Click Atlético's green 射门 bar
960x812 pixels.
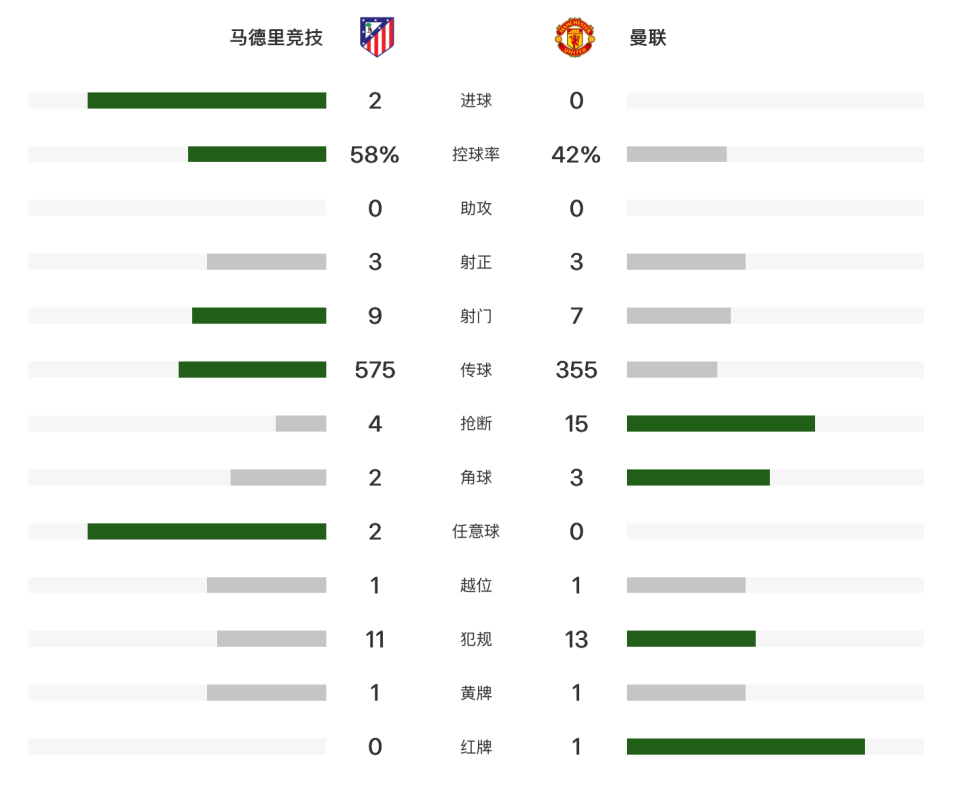(259, 315)
